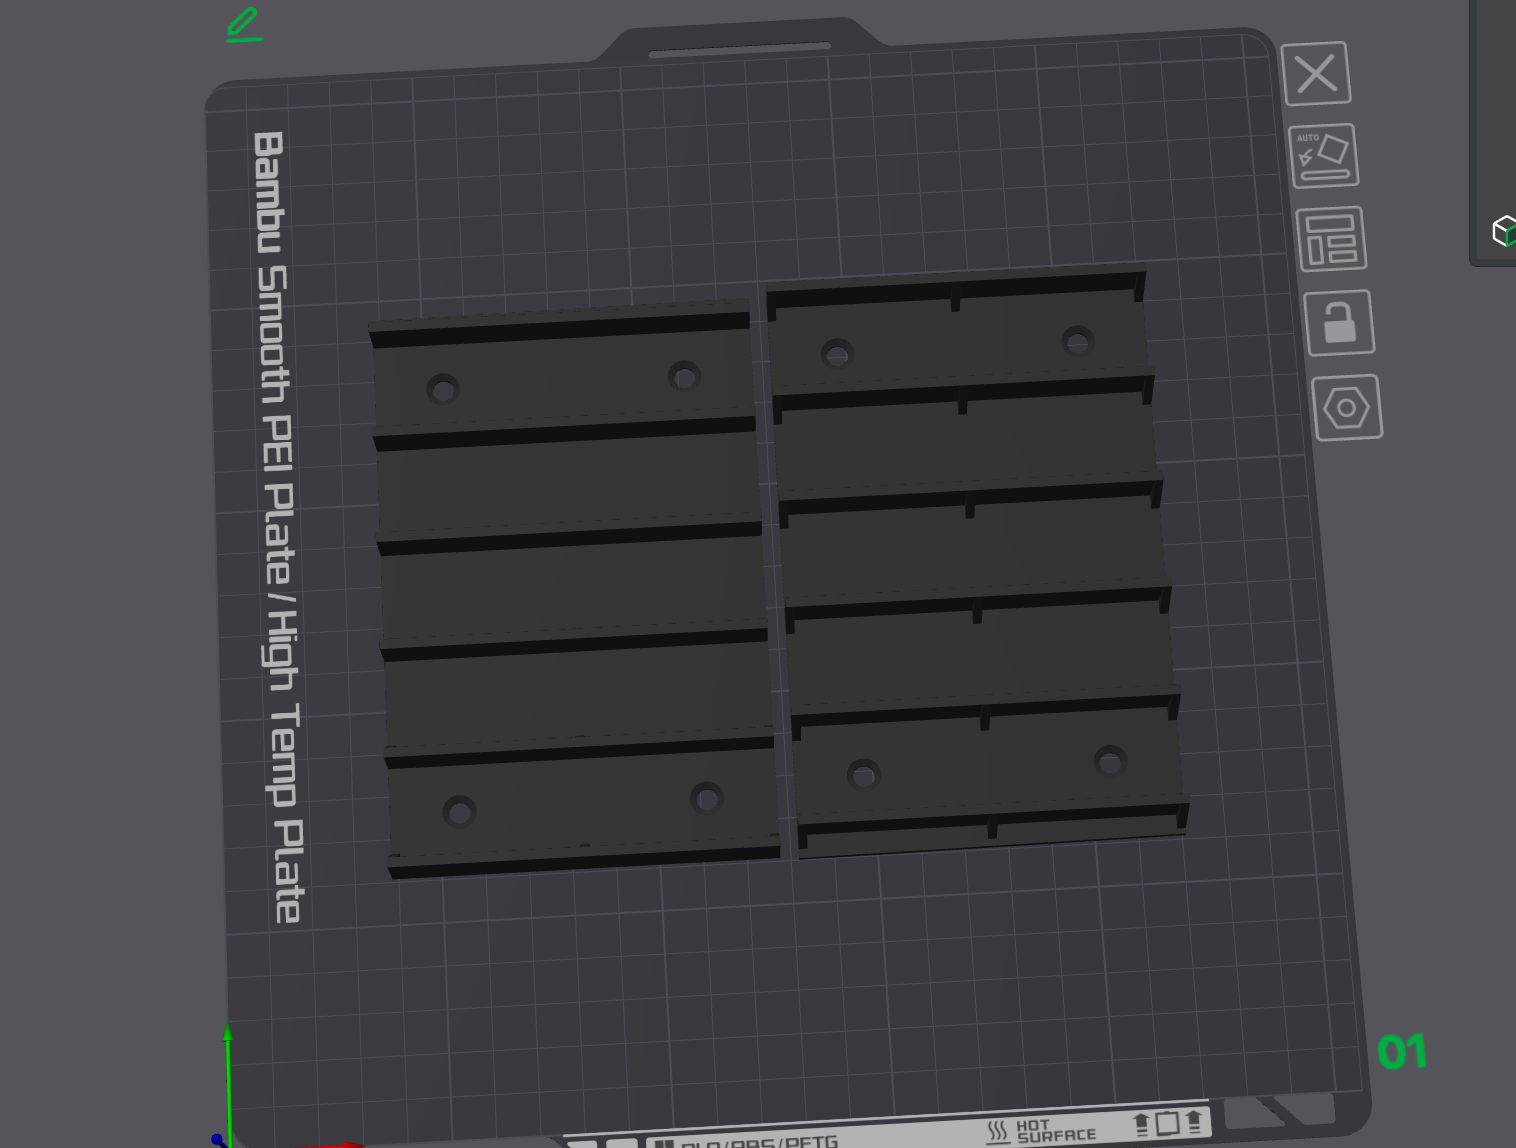The image size is (1516, 1148).
Task: Arrange objects on the plate
Action: [x=1331, y=239]
